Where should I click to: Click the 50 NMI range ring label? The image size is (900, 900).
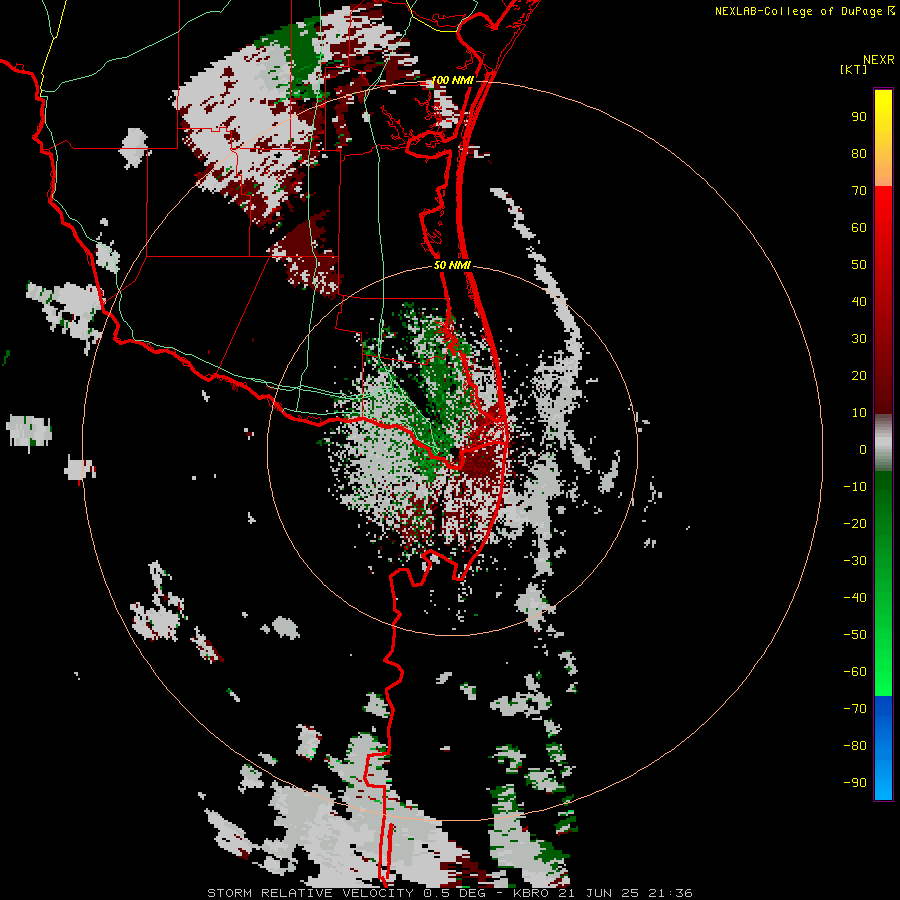tap(452, 265)
